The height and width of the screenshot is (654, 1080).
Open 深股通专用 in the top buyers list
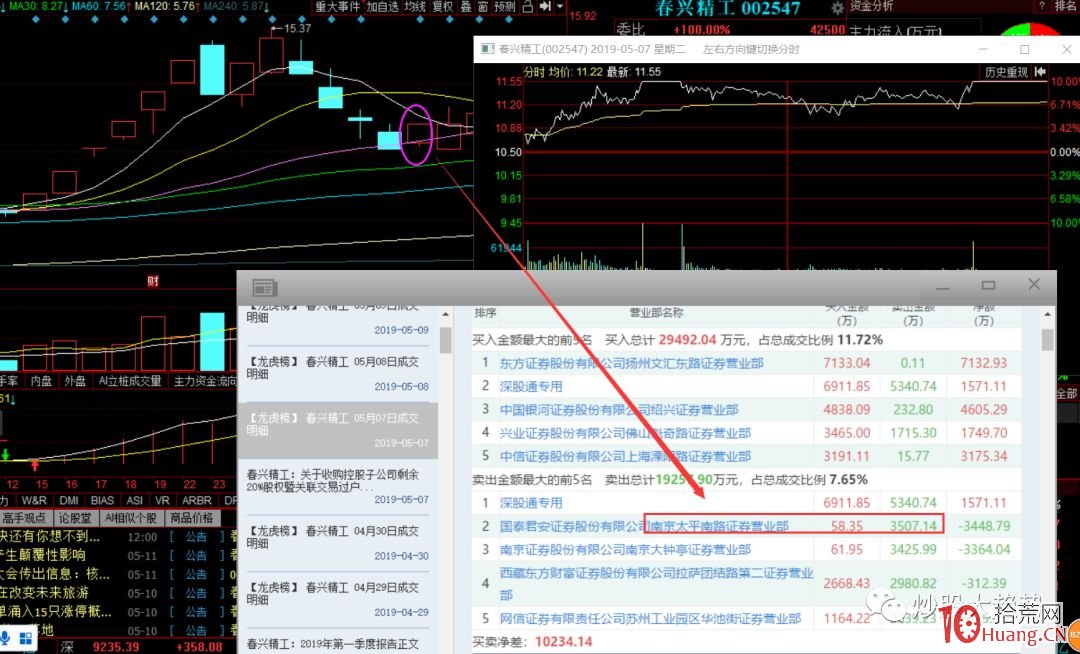[x=531, y=386]
